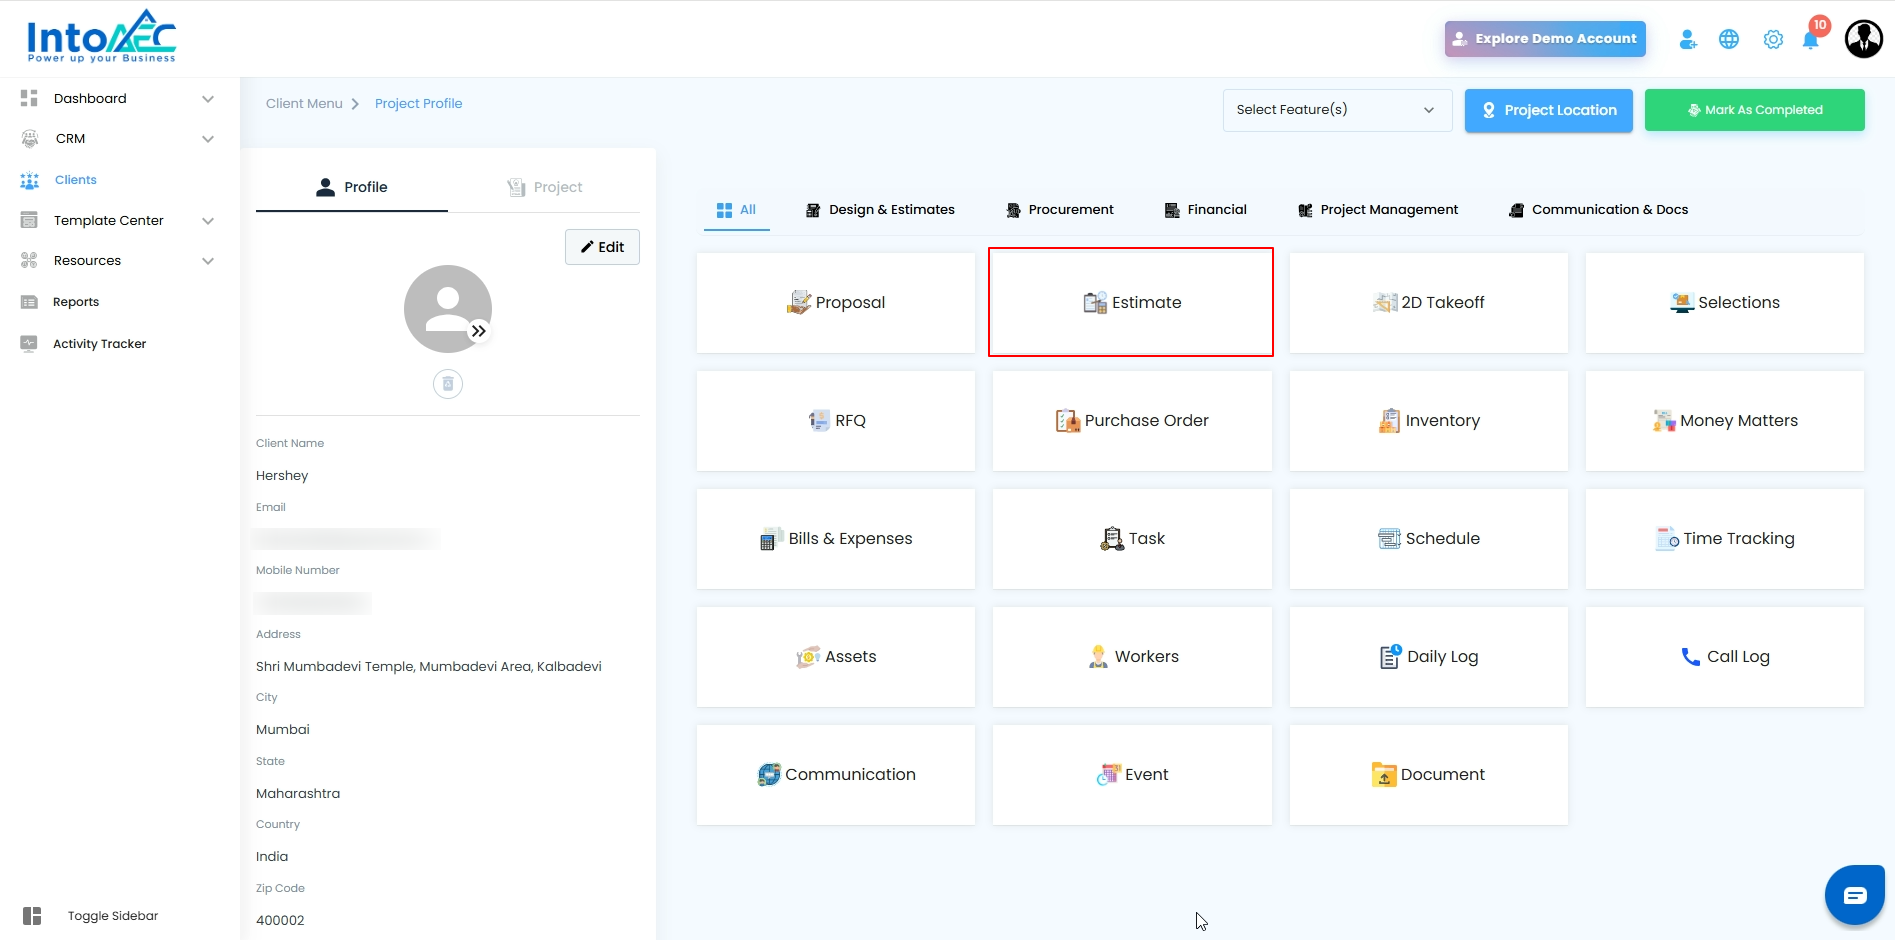Screen dimensions: 1895x940
Task: Open the Task card
Action: click(1132, 538)
